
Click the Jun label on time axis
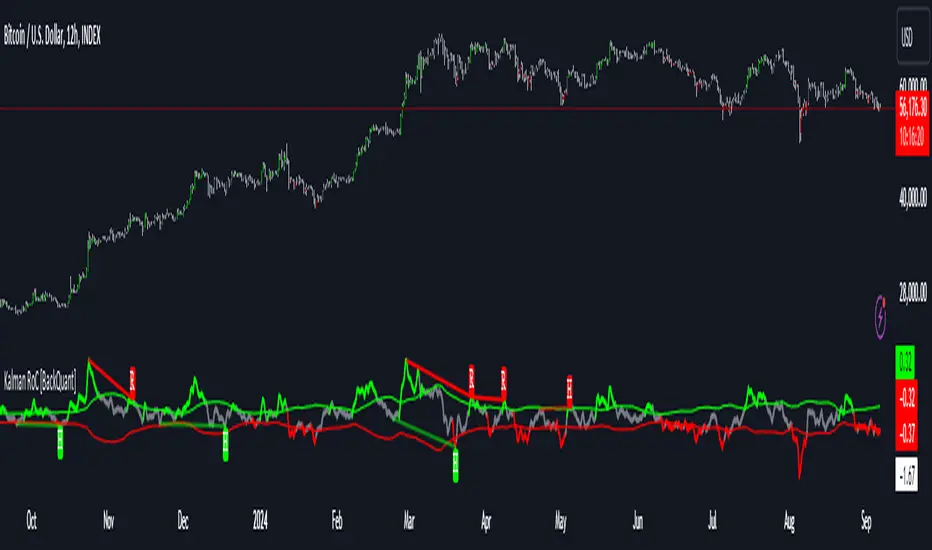point(638,521)
